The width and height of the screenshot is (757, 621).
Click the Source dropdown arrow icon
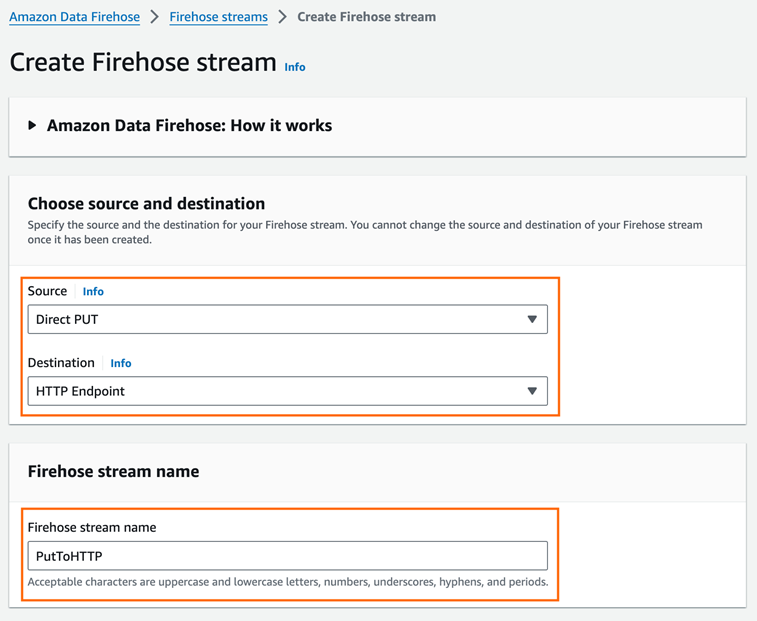point(532,319)
